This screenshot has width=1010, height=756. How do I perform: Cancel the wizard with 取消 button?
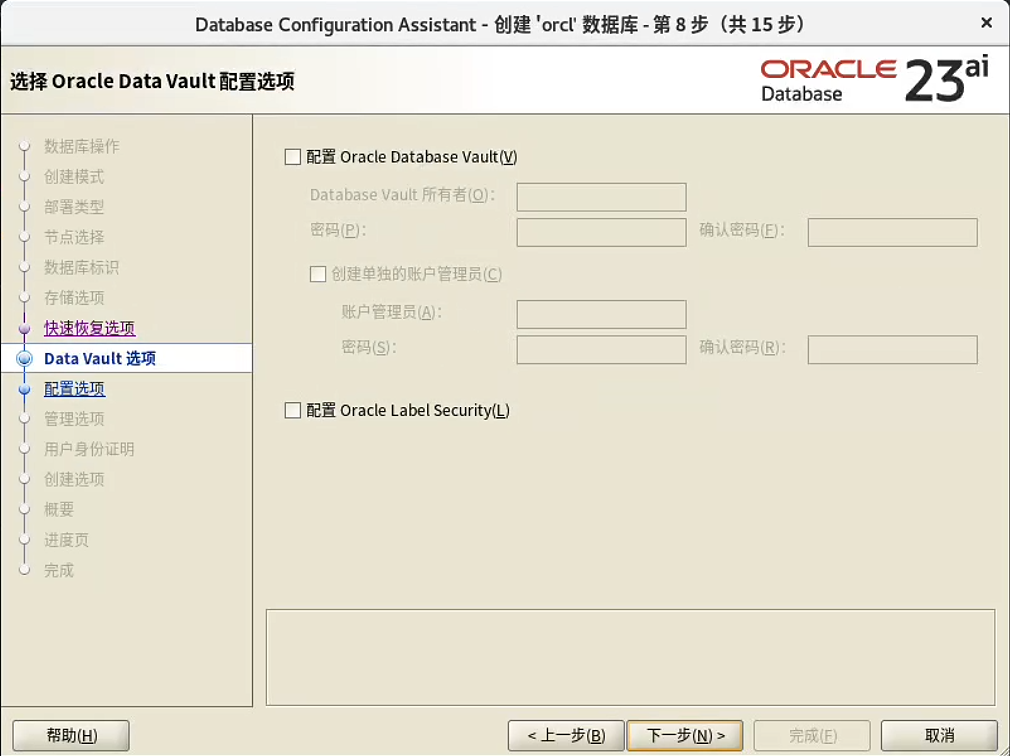(x=939, y=736)
